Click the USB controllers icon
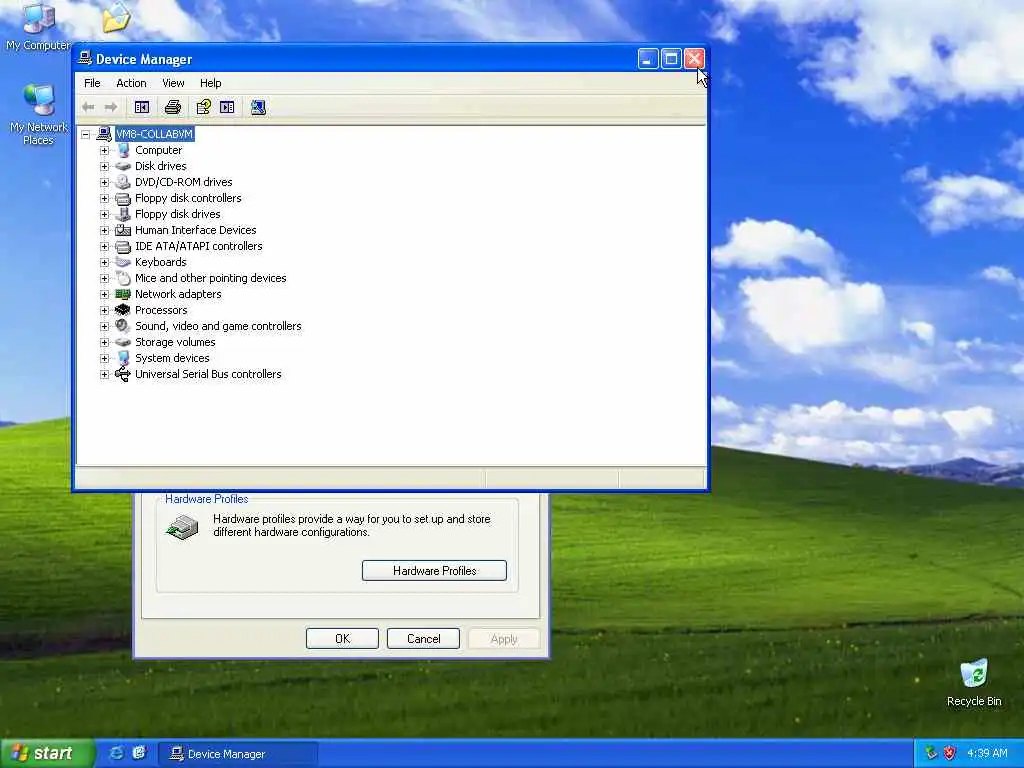 click(123, 374)
